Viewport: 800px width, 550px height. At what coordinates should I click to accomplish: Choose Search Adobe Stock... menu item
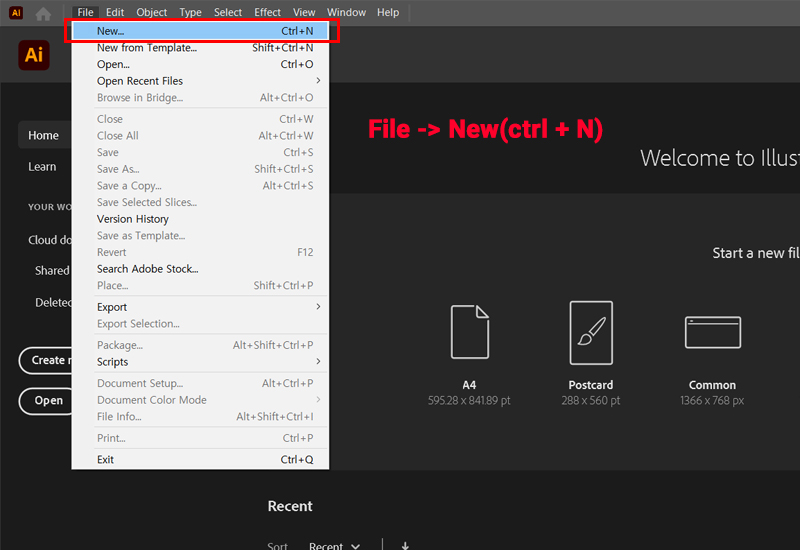201,269
